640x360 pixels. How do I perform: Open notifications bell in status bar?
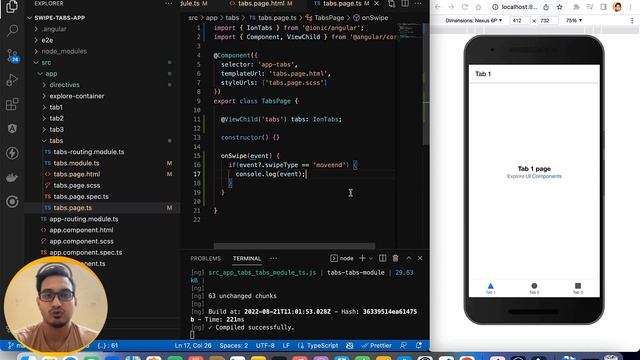click(419, 346)
